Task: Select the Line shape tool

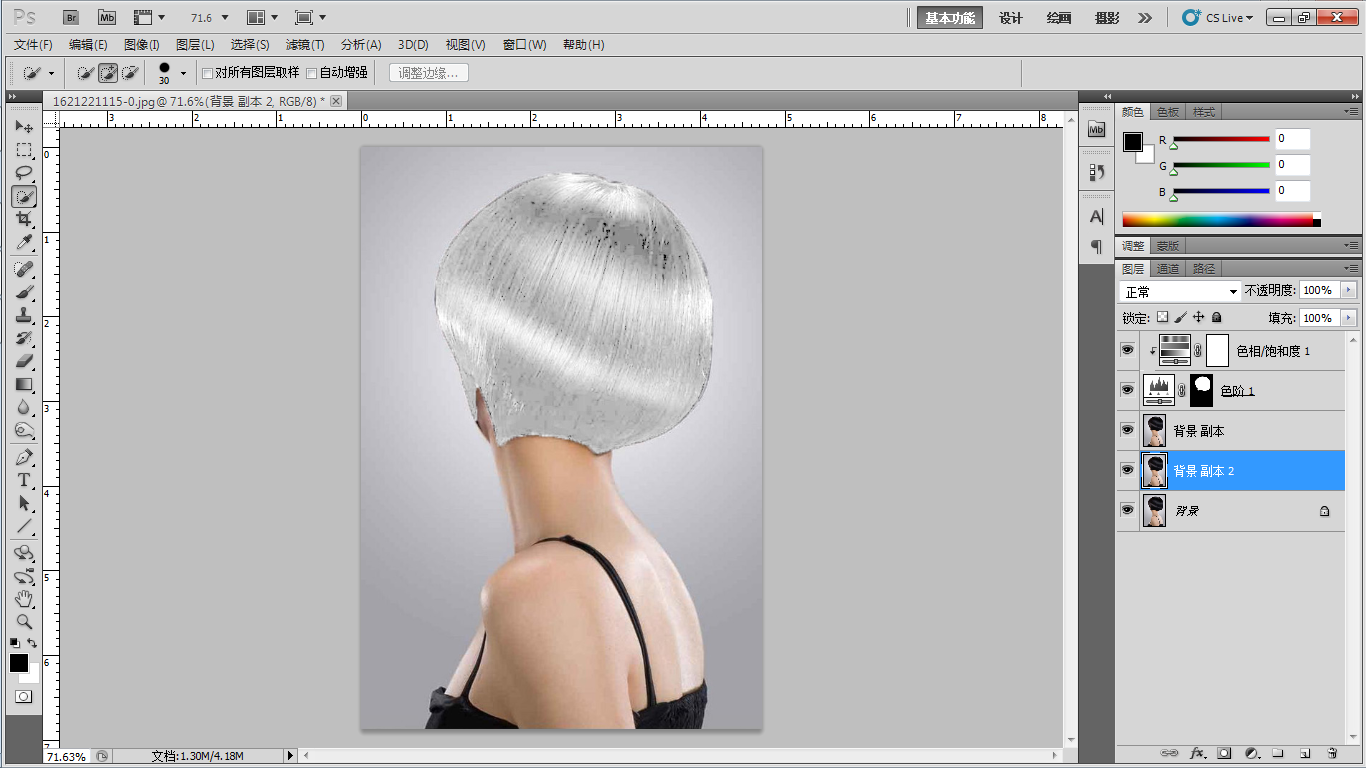Action: 24,526
